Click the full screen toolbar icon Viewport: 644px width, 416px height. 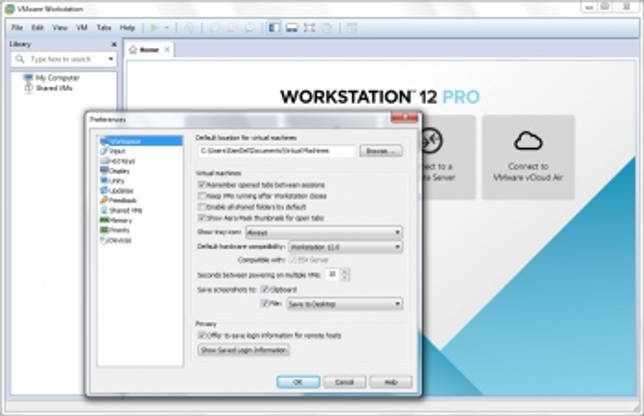(x=309, y=28)
